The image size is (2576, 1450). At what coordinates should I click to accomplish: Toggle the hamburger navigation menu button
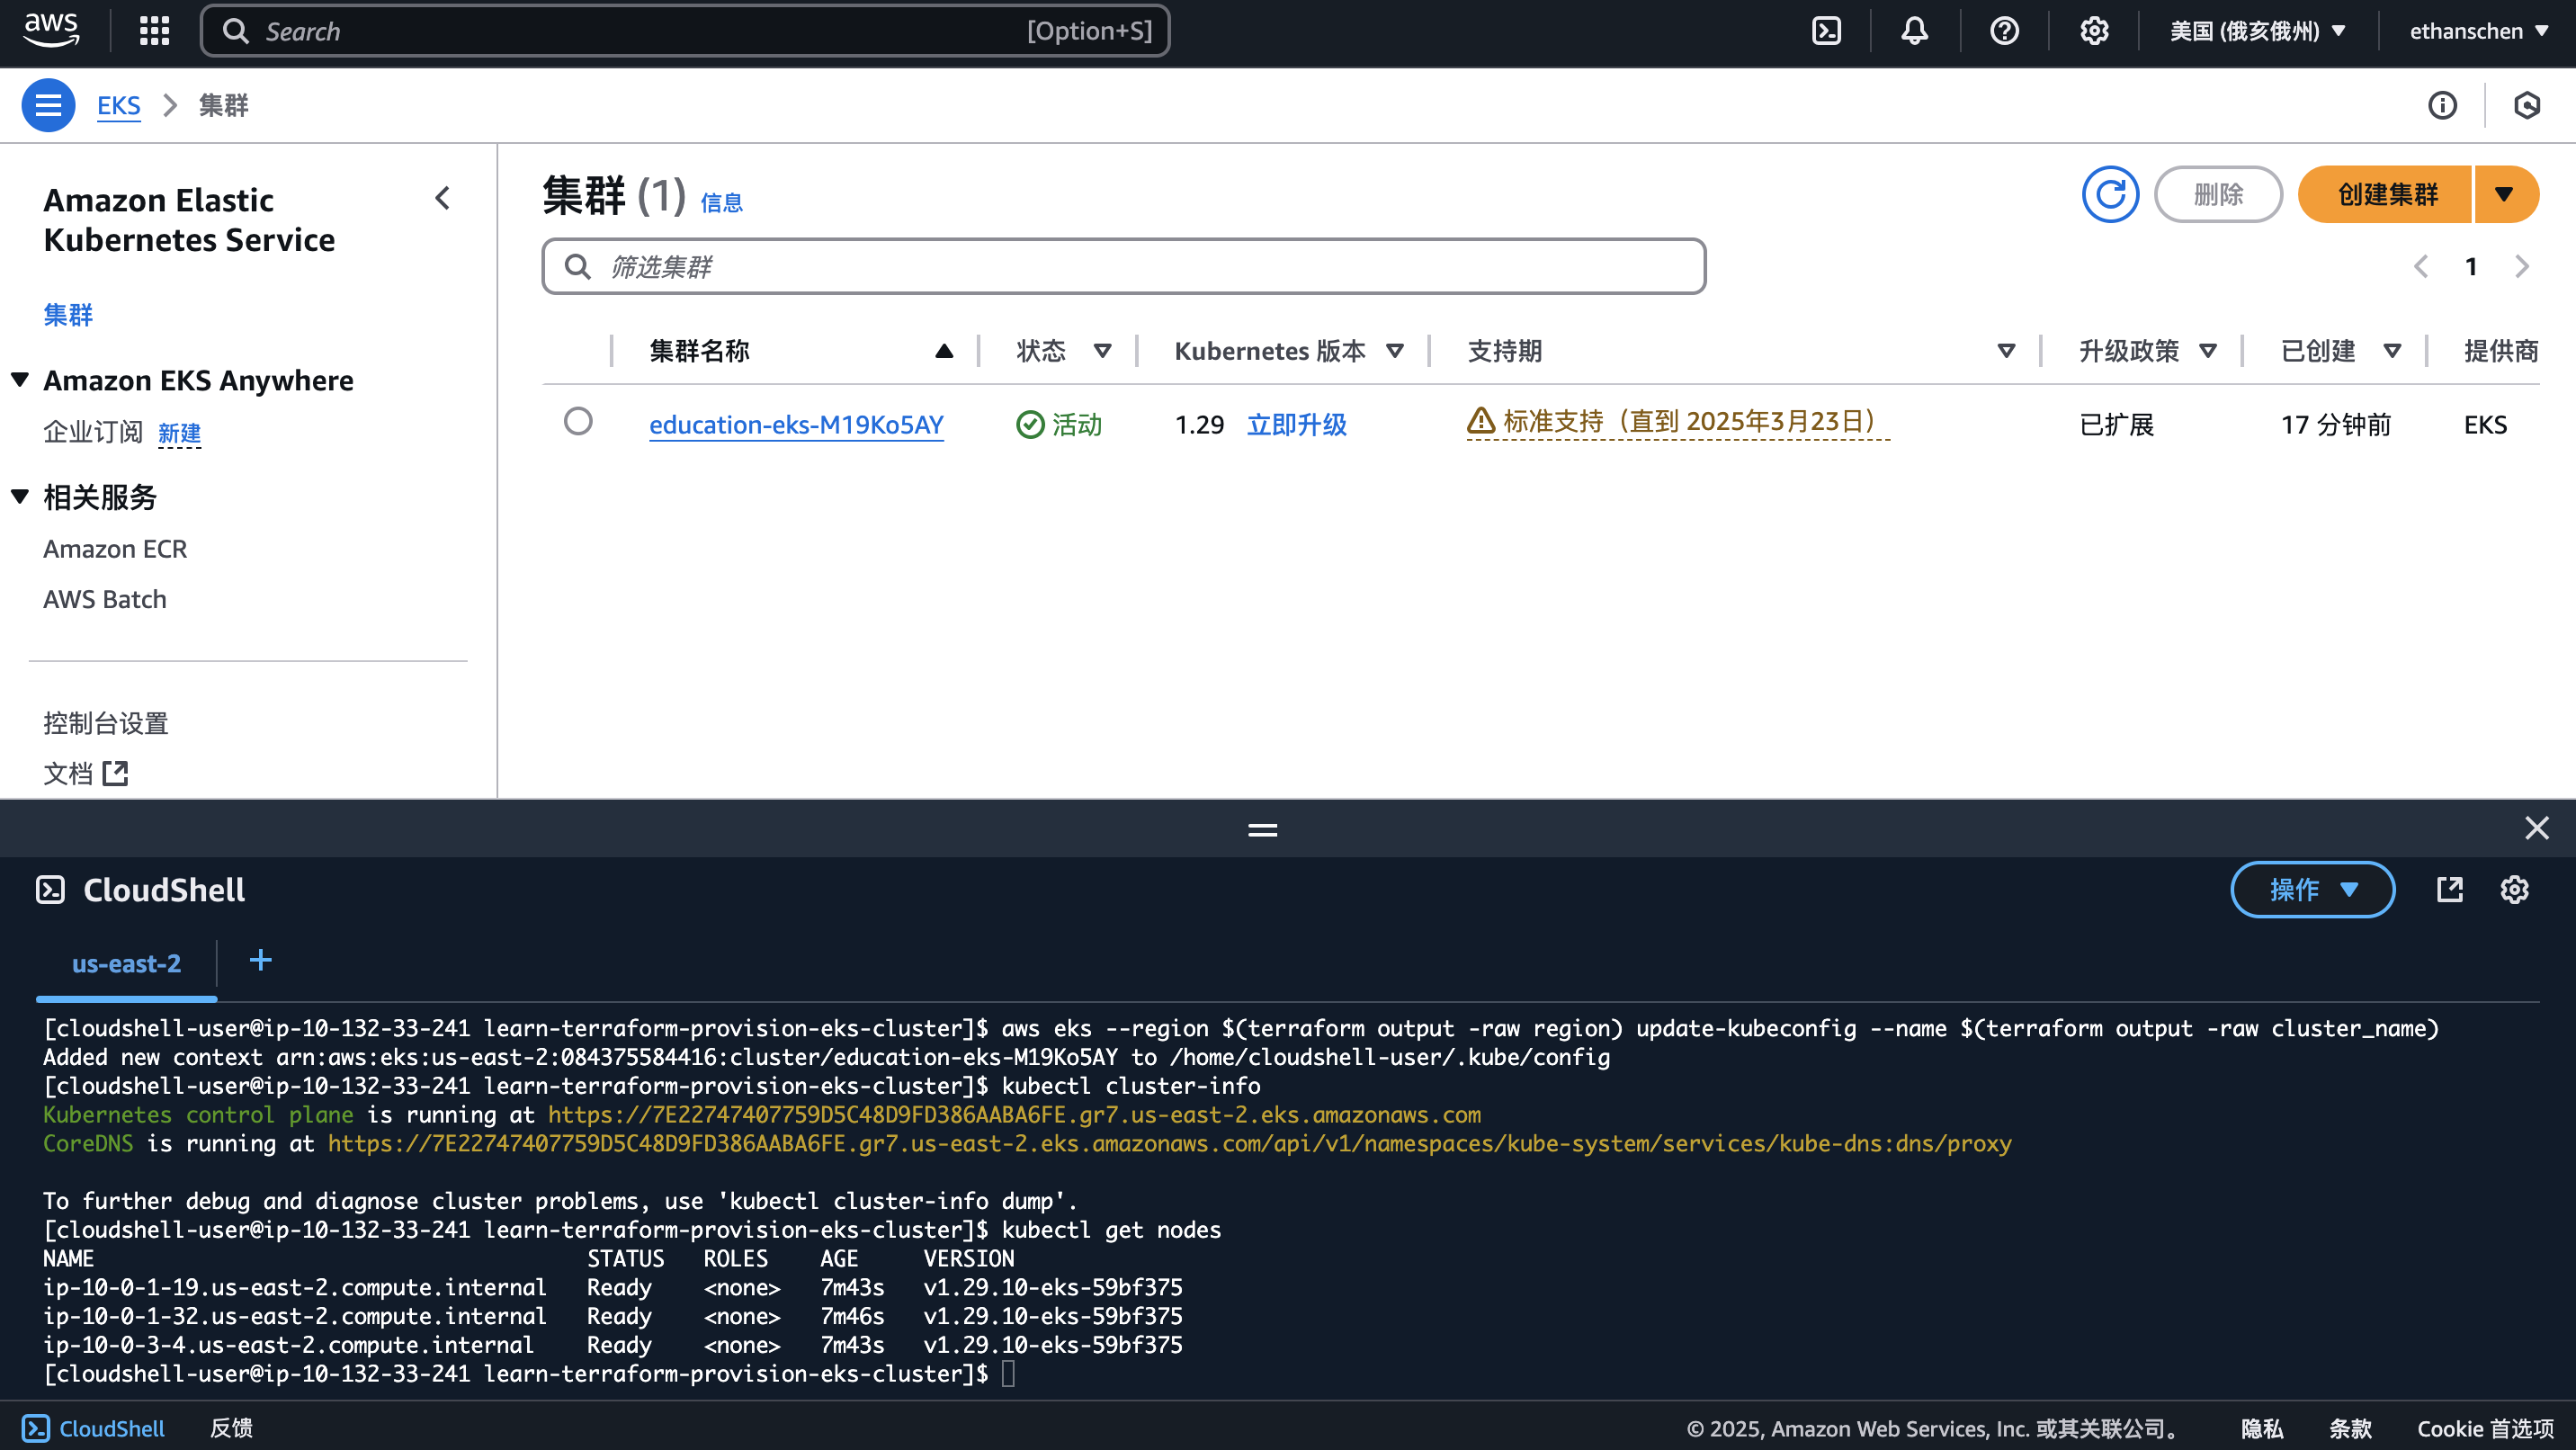[48, 105]
